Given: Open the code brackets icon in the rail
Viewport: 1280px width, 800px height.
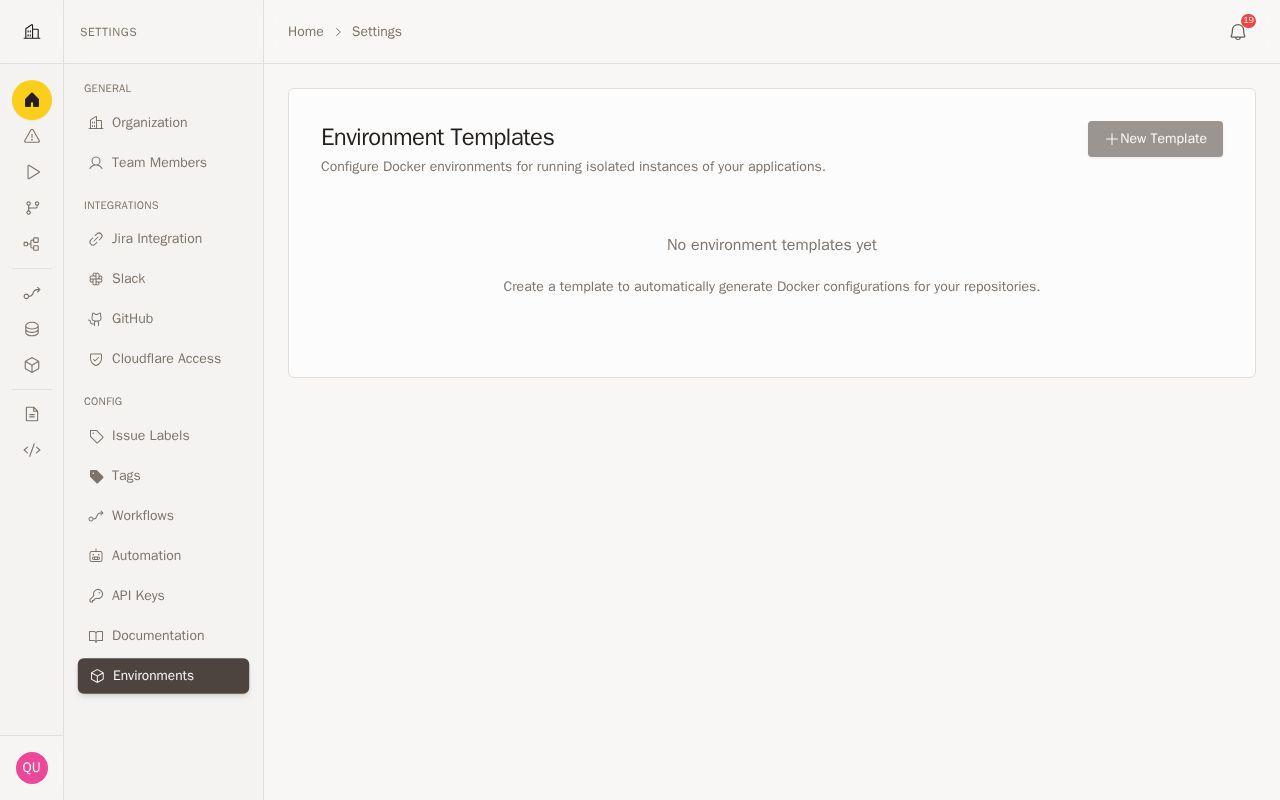Looking at the screenshot, I should (x=32, y=450).
